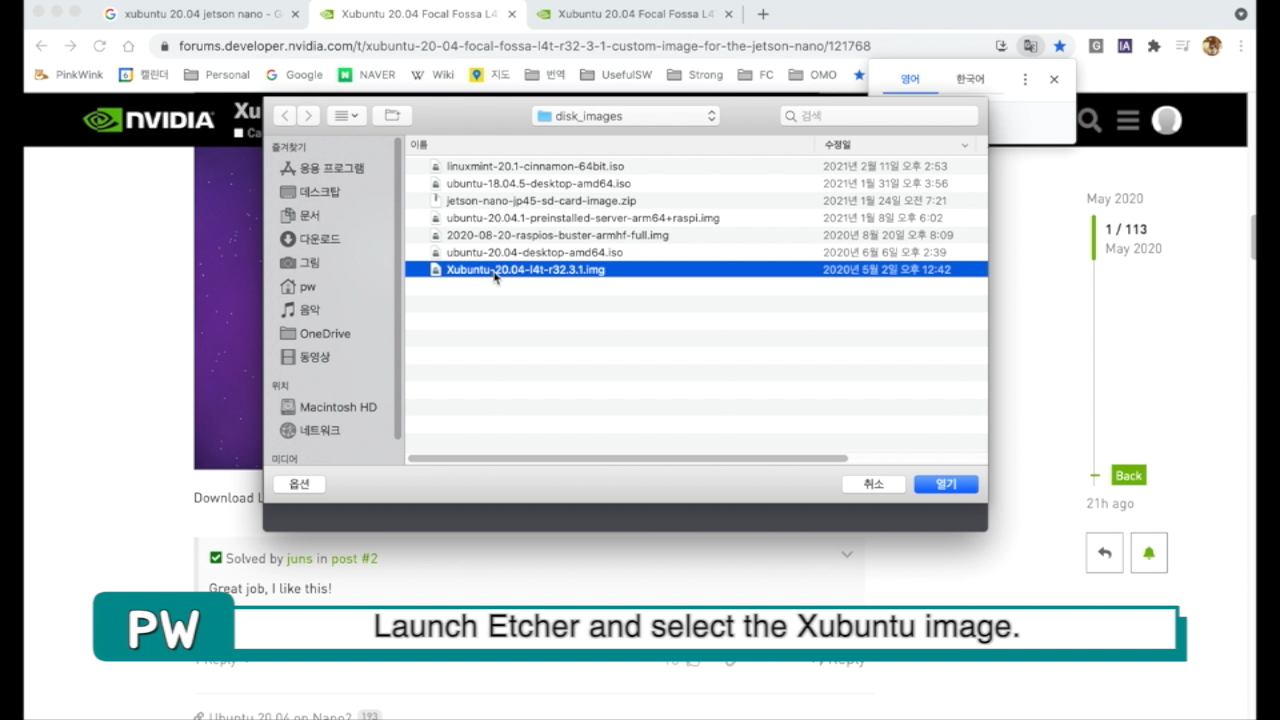Open the NAVER bookmark
The image size is (1280, 720).
(x=367, y=75)
